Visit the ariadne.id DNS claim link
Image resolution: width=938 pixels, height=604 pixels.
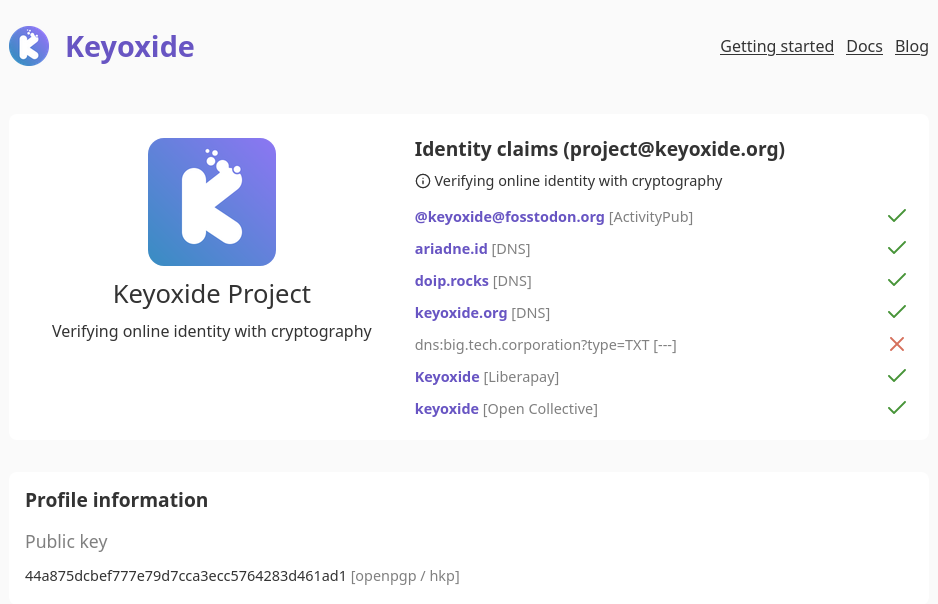(451, 249)
